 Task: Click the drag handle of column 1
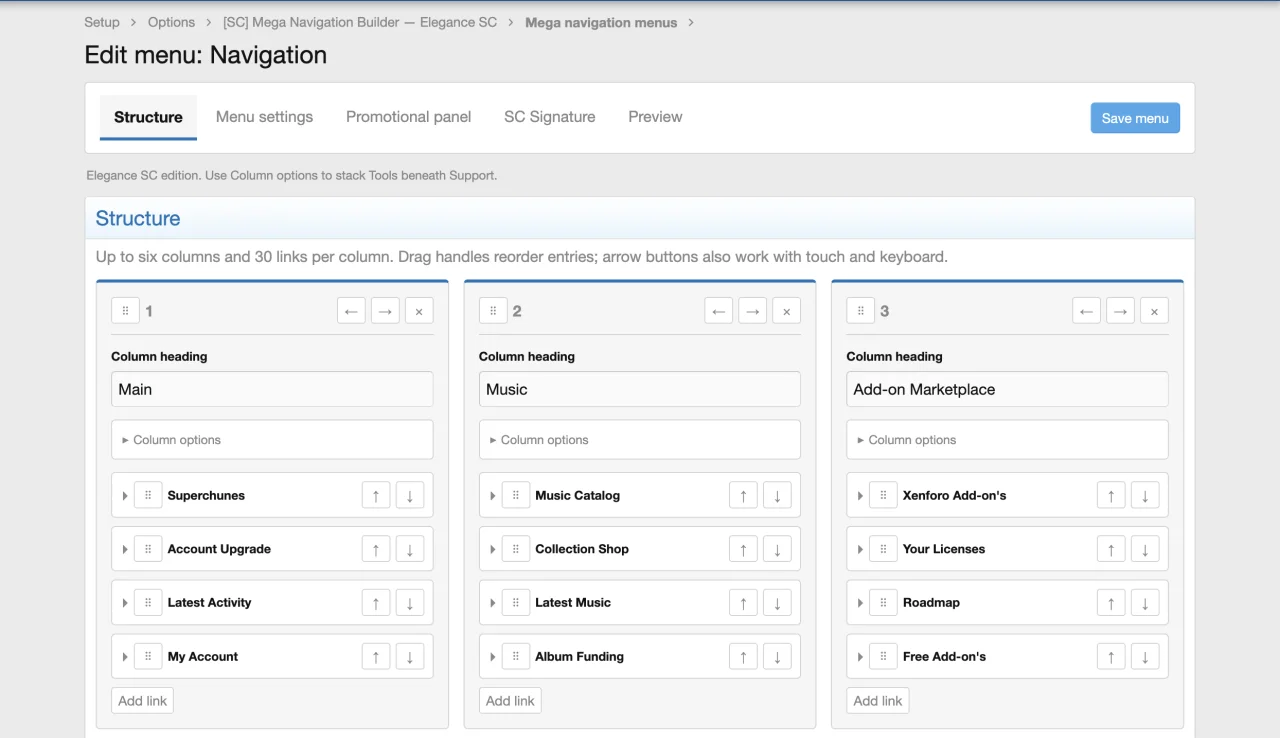pyautogui.click(x=125, y=311)
